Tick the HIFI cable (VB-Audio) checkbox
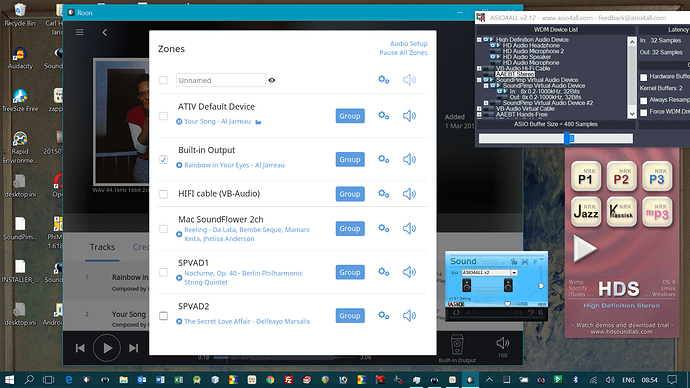The width and height of the screenshot is (690, 388). tap(163, 194)
